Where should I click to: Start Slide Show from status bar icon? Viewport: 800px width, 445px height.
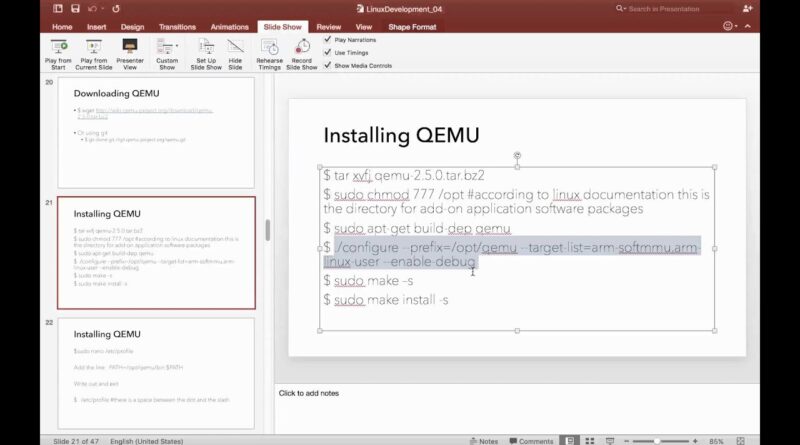point(610,441)
